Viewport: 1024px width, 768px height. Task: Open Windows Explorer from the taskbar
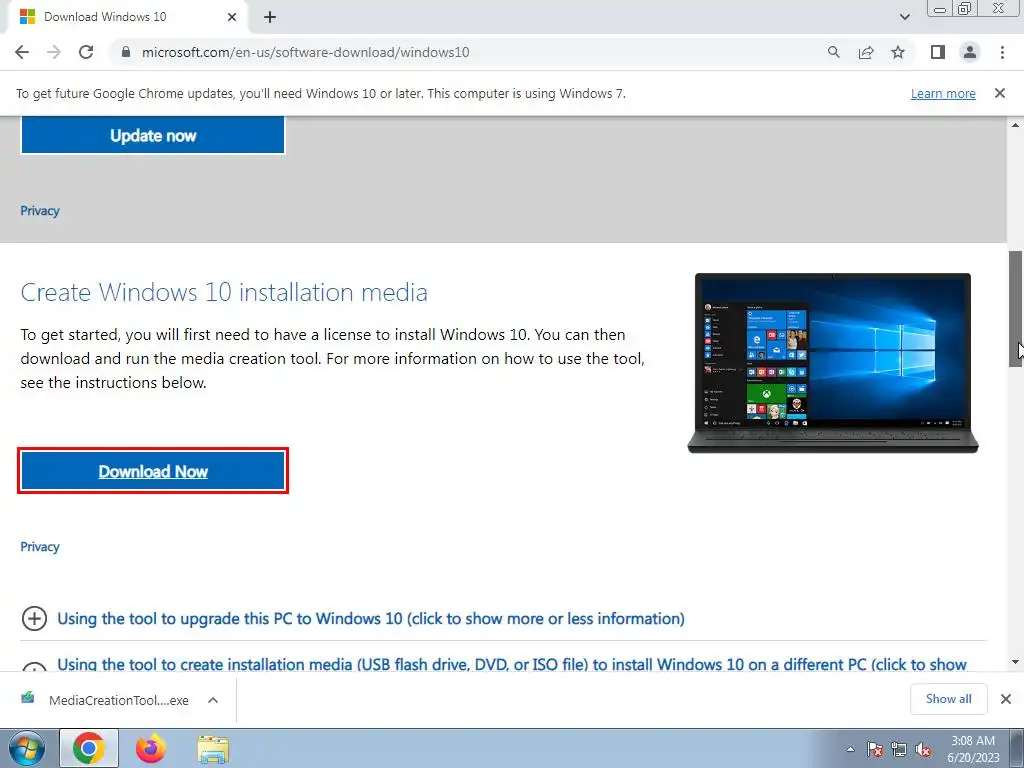coord(213,750)
